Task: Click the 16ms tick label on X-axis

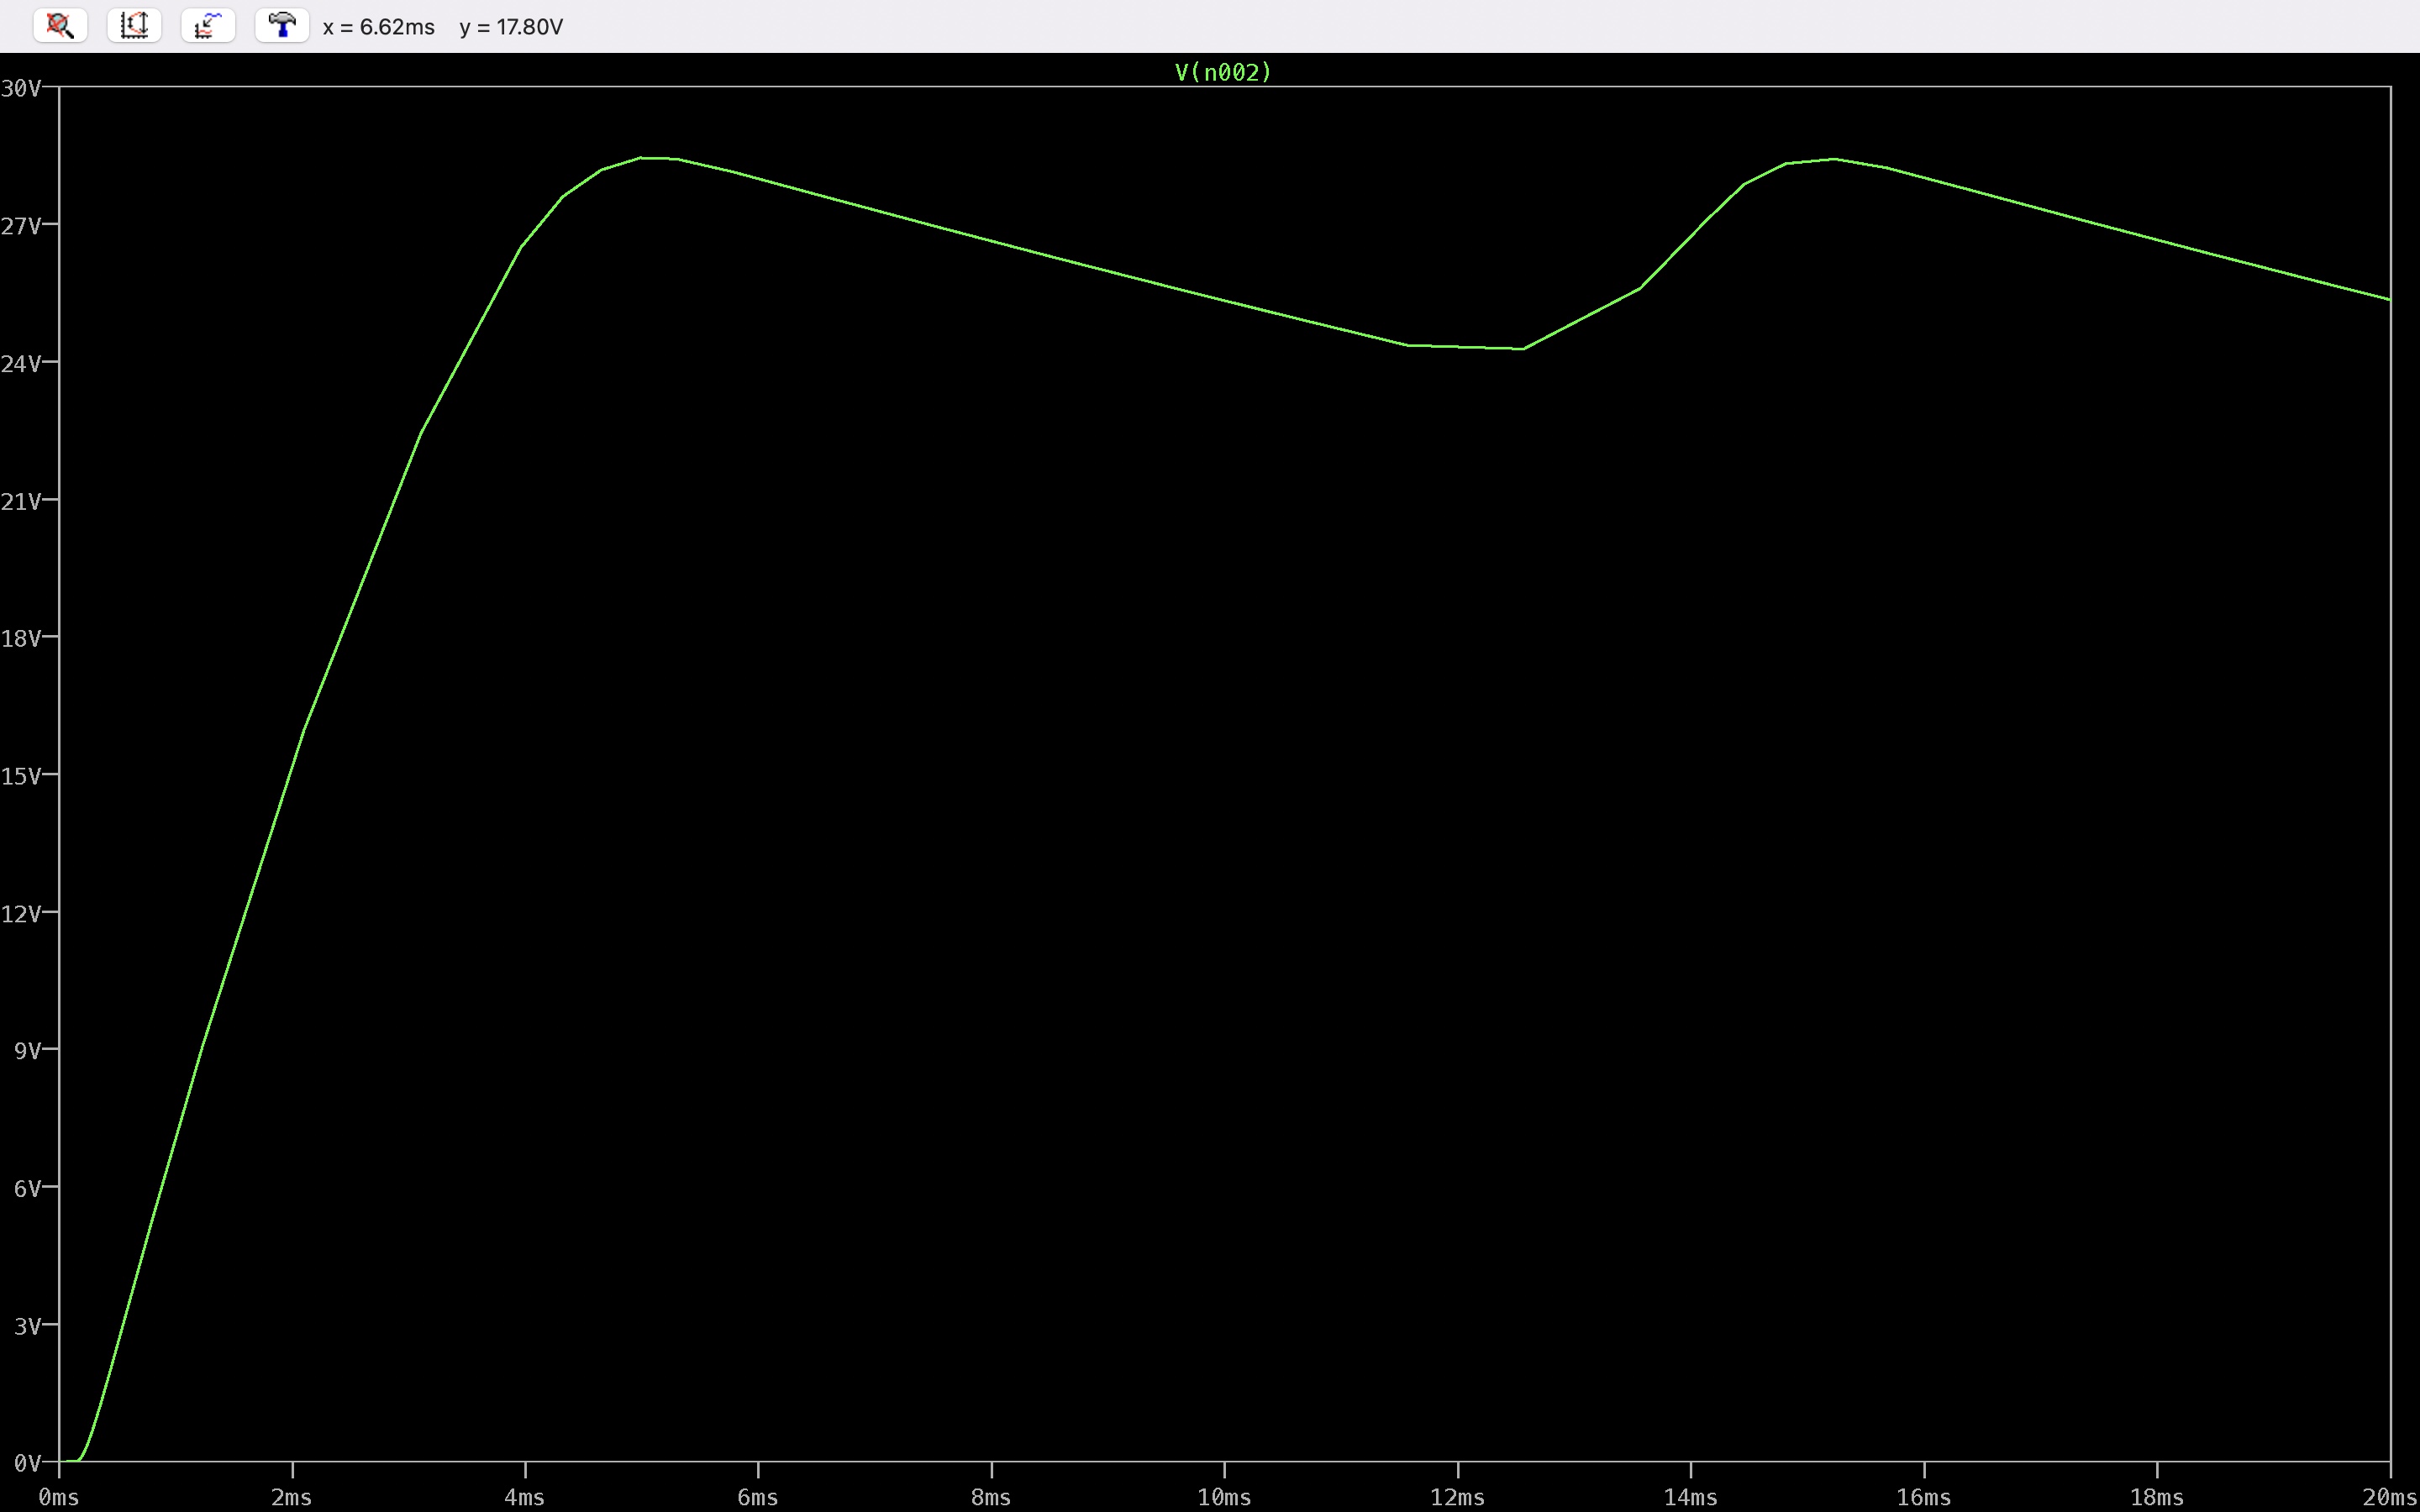Action: tap(1923, 1497)
